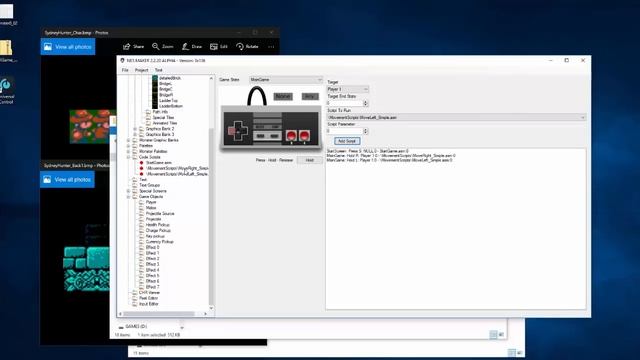Expand the Special Screens tree node

coord(129,191)
